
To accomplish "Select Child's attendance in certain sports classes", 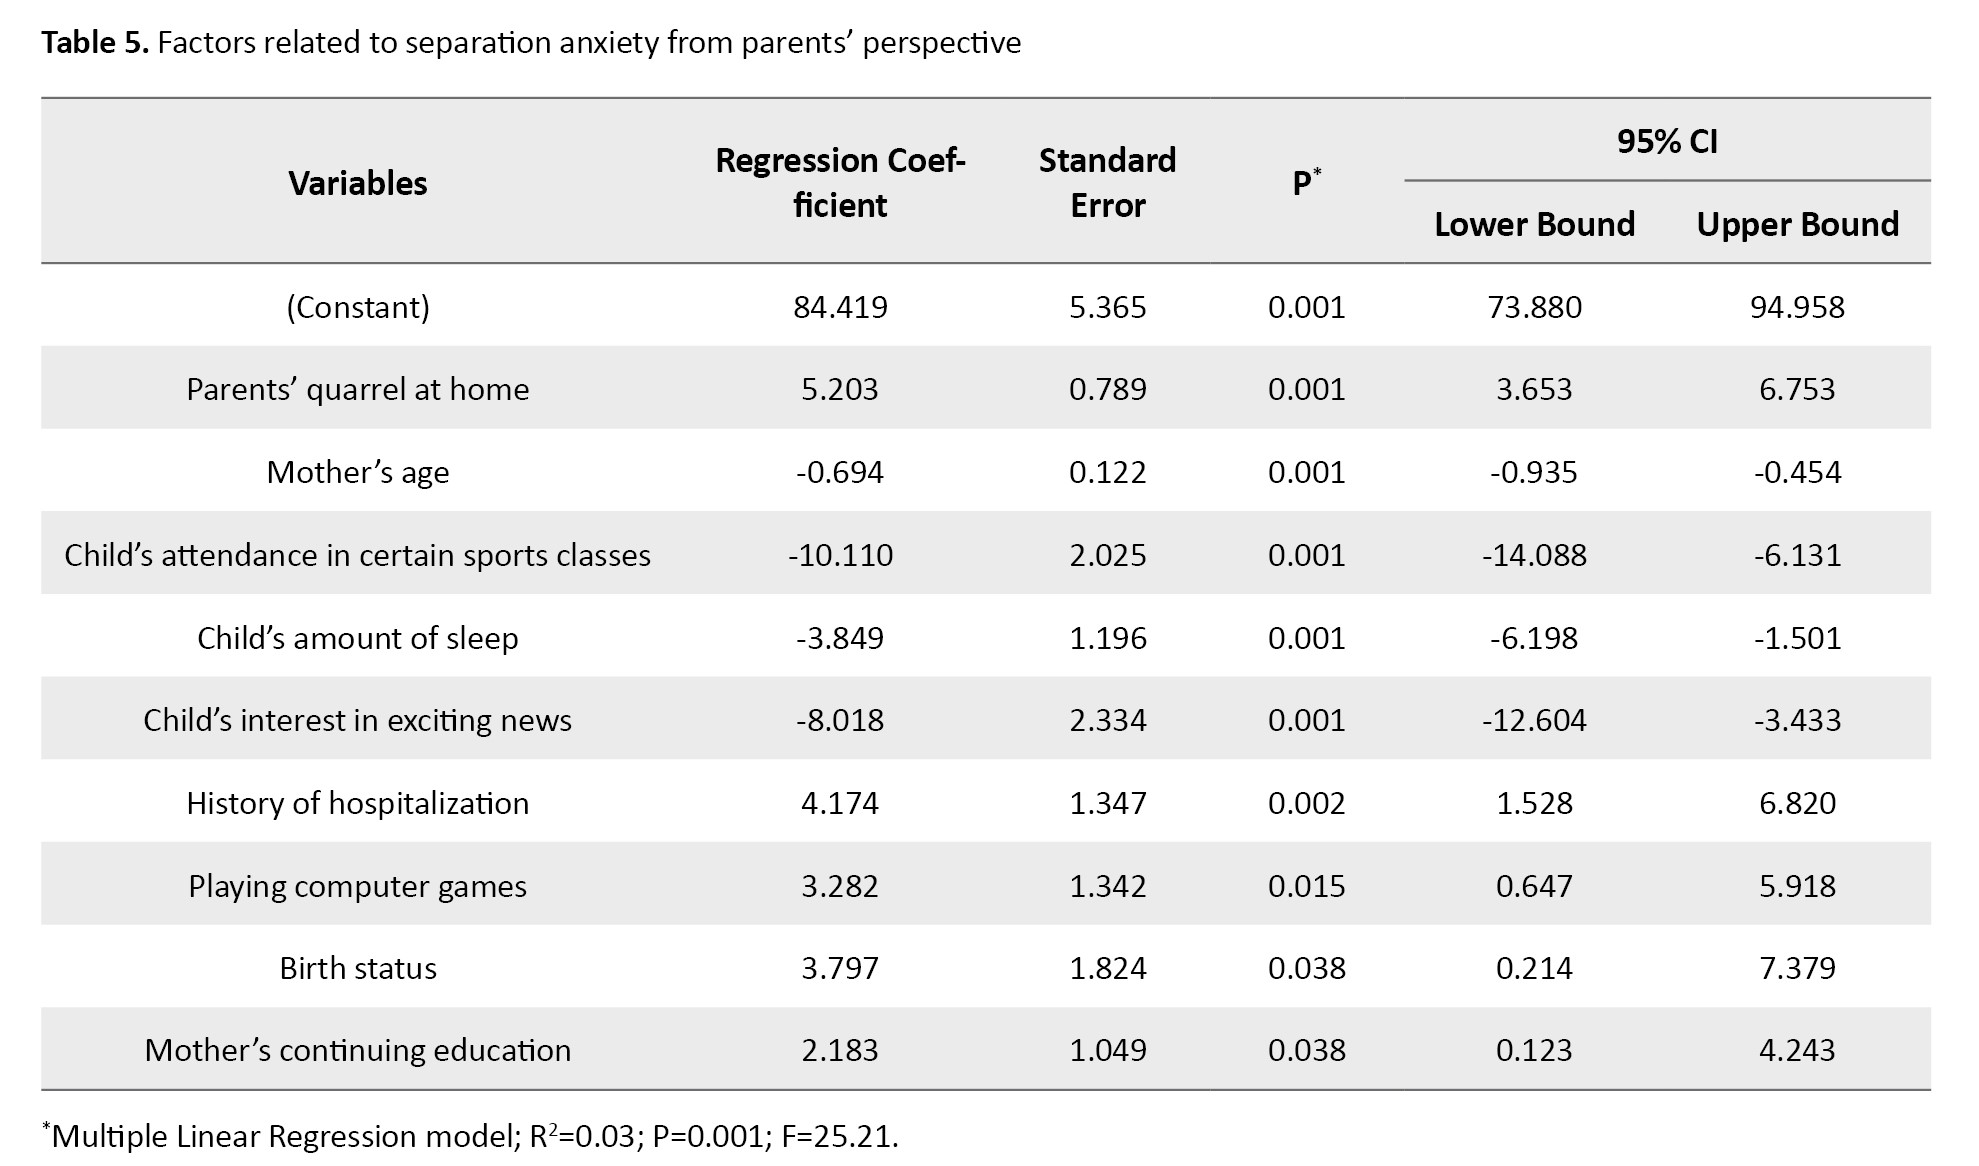I will [x=357, y=555].
